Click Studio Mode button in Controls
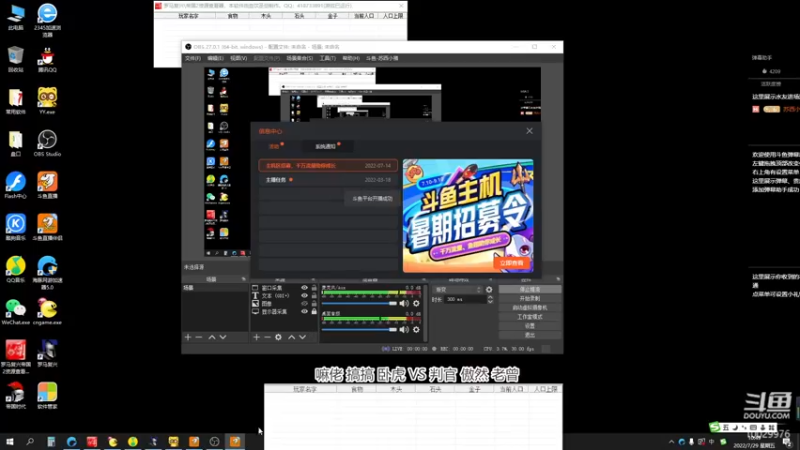Image resolution: width=800 pixels, height=450 pixels. tap(530, 317)
